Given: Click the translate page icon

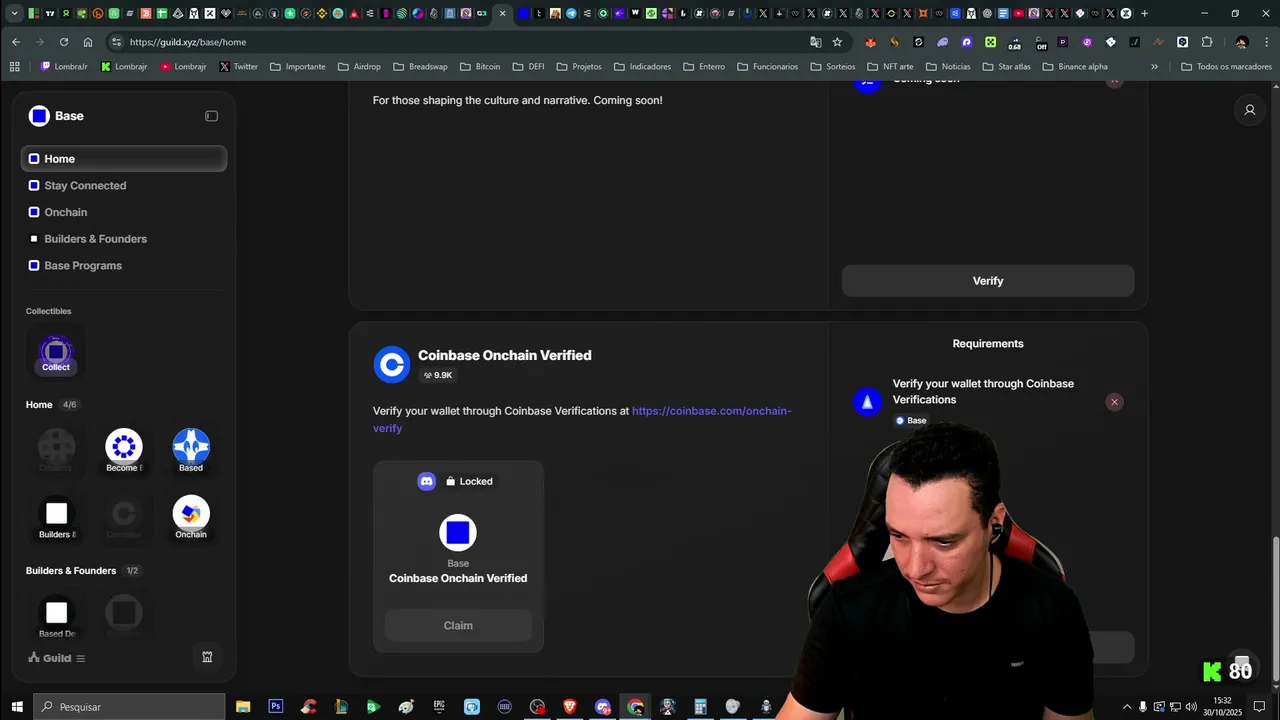Looking at the screenshot, I should 816,42.
